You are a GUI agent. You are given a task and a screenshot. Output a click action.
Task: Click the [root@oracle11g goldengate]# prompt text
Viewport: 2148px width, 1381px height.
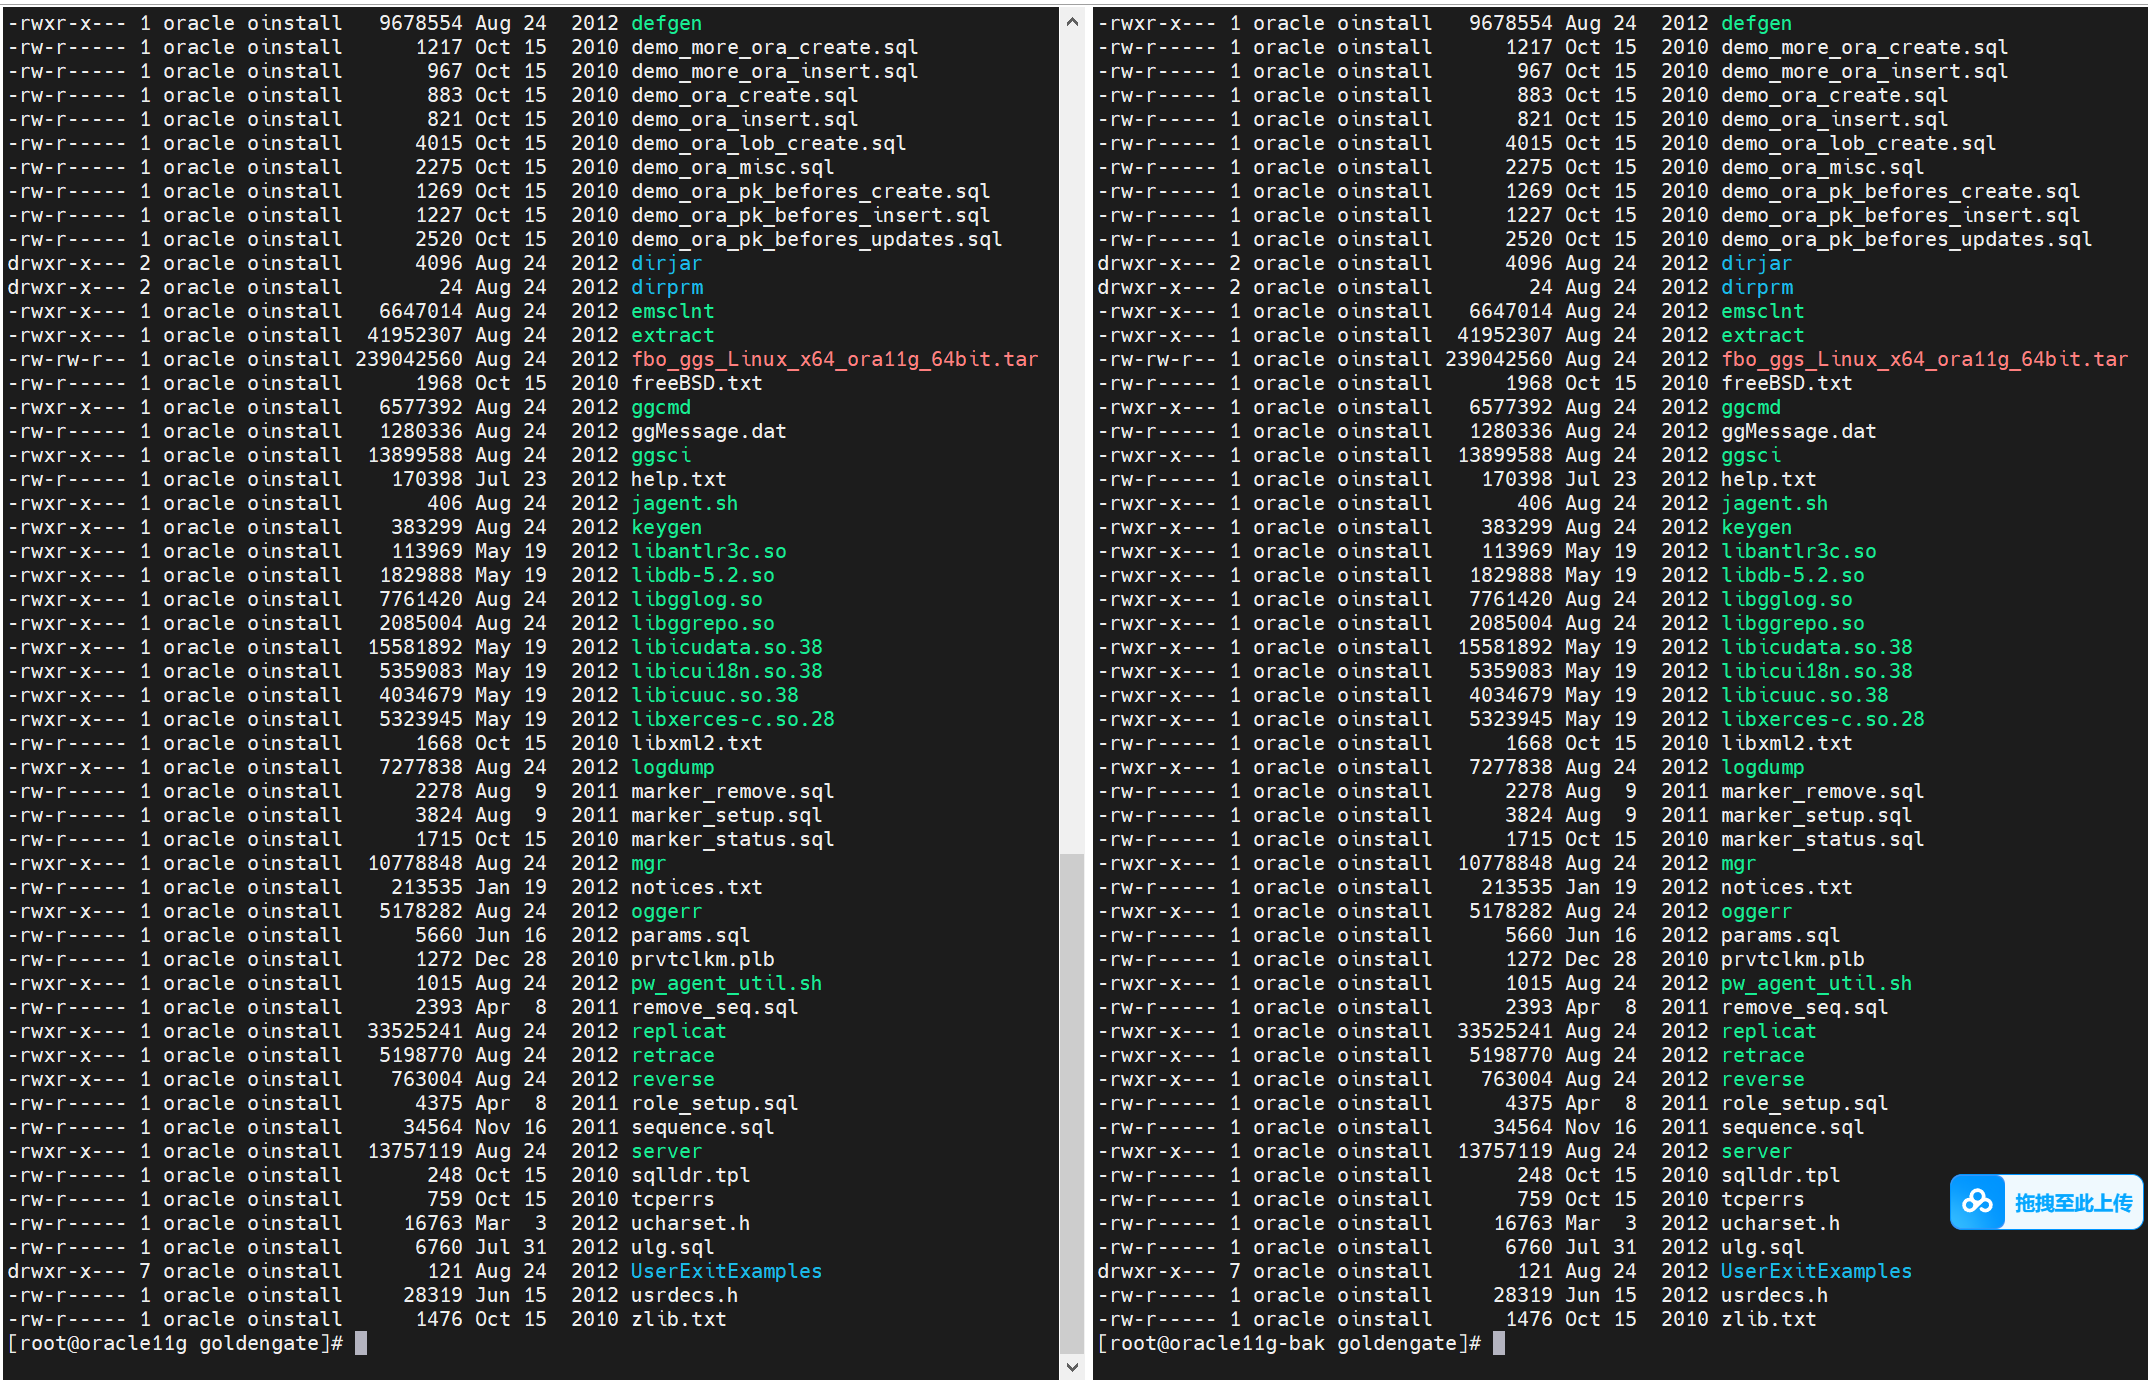pos(175,1343)
